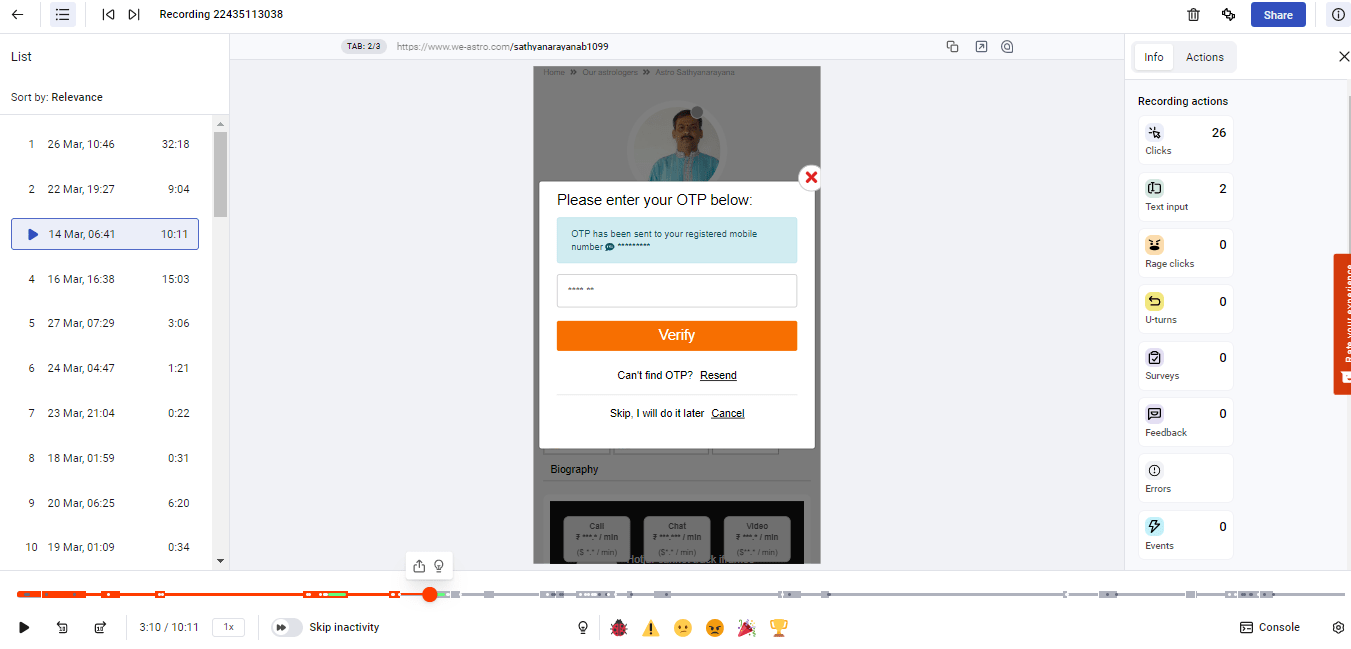Delete this recording with the trash icon
The height and width of the screenshot is (649, 1351).
point(1193,15)
